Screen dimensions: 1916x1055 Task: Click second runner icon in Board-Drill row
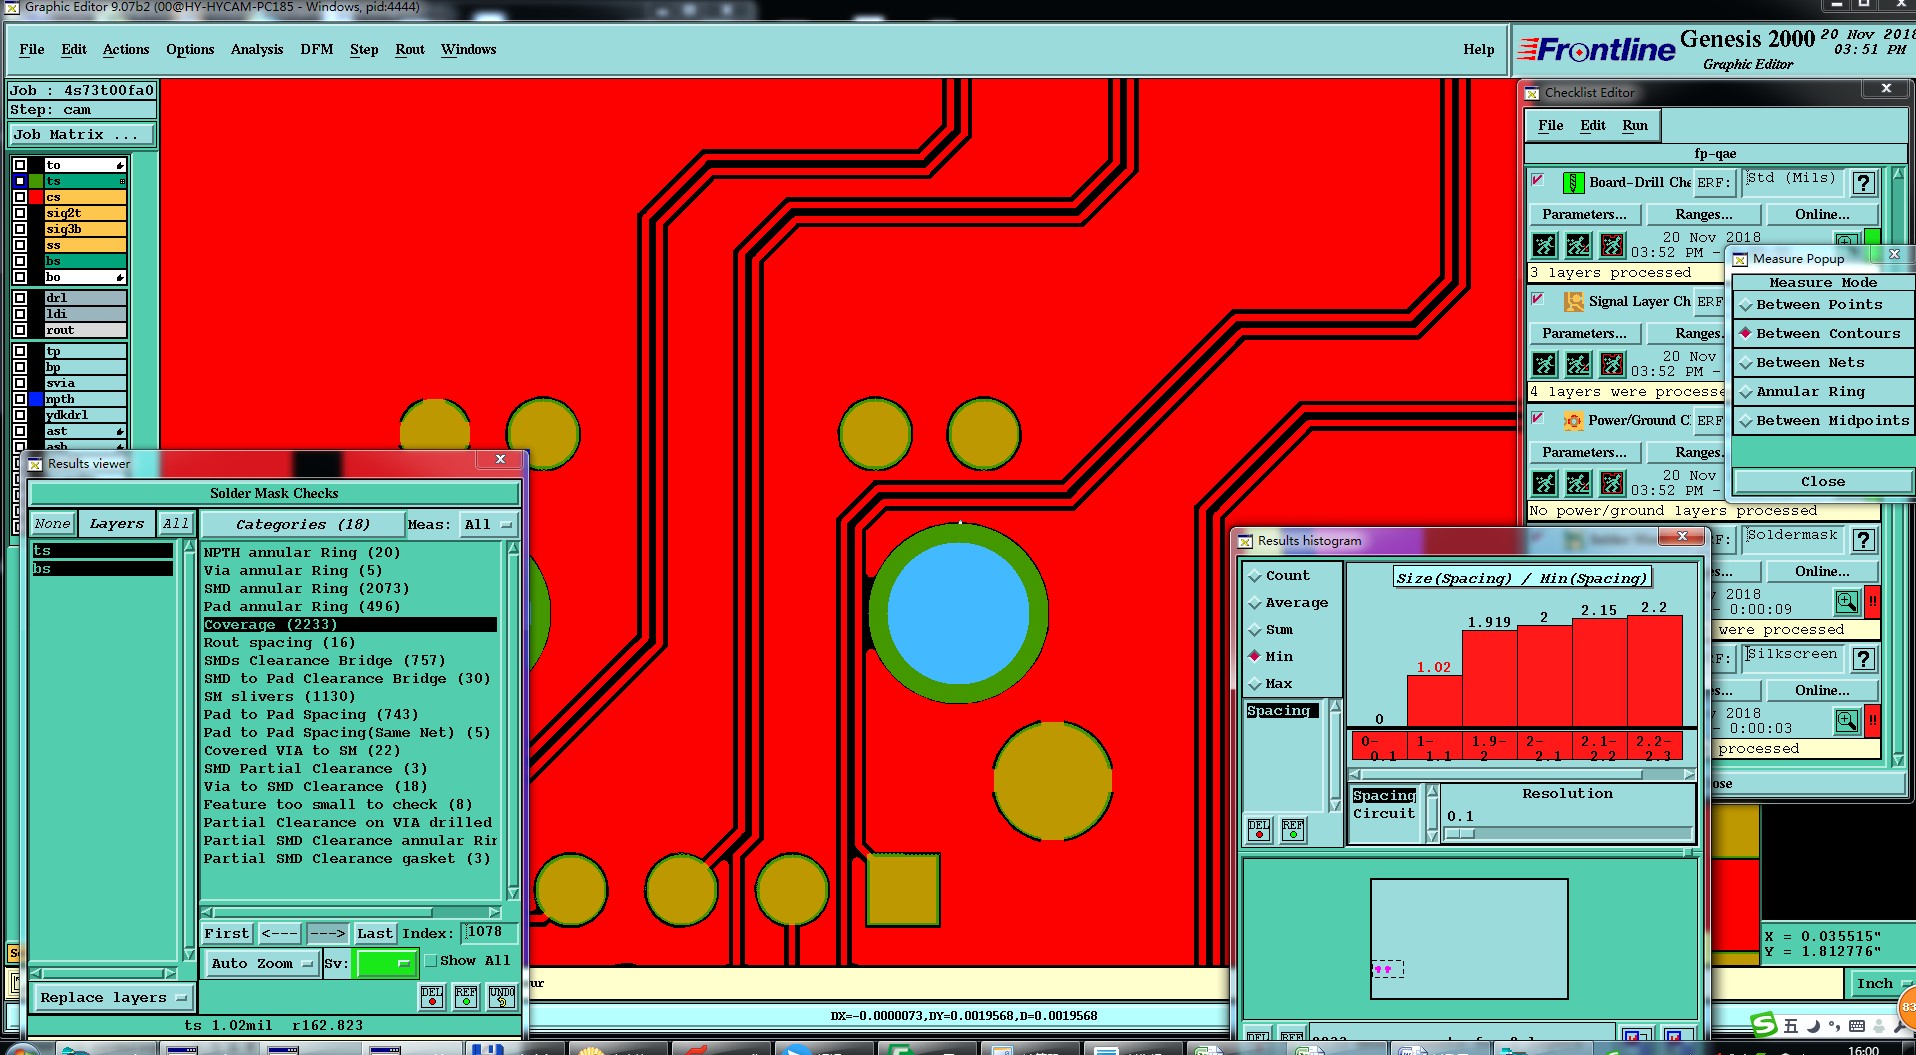click(x=1578, y=245)
